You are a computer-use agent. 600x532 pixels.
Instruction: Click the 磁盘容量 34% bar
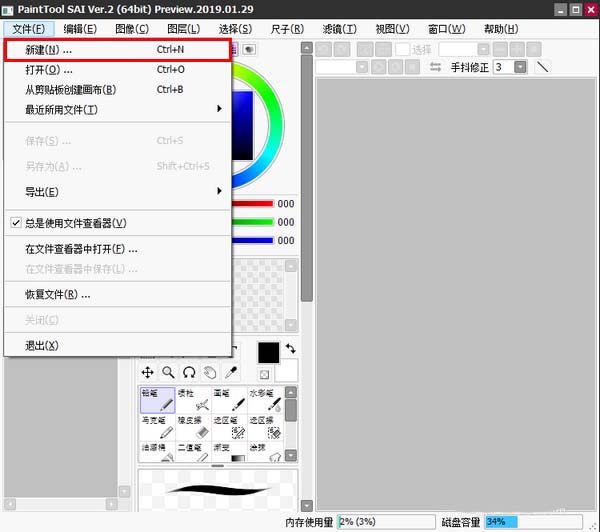point(534,522)
